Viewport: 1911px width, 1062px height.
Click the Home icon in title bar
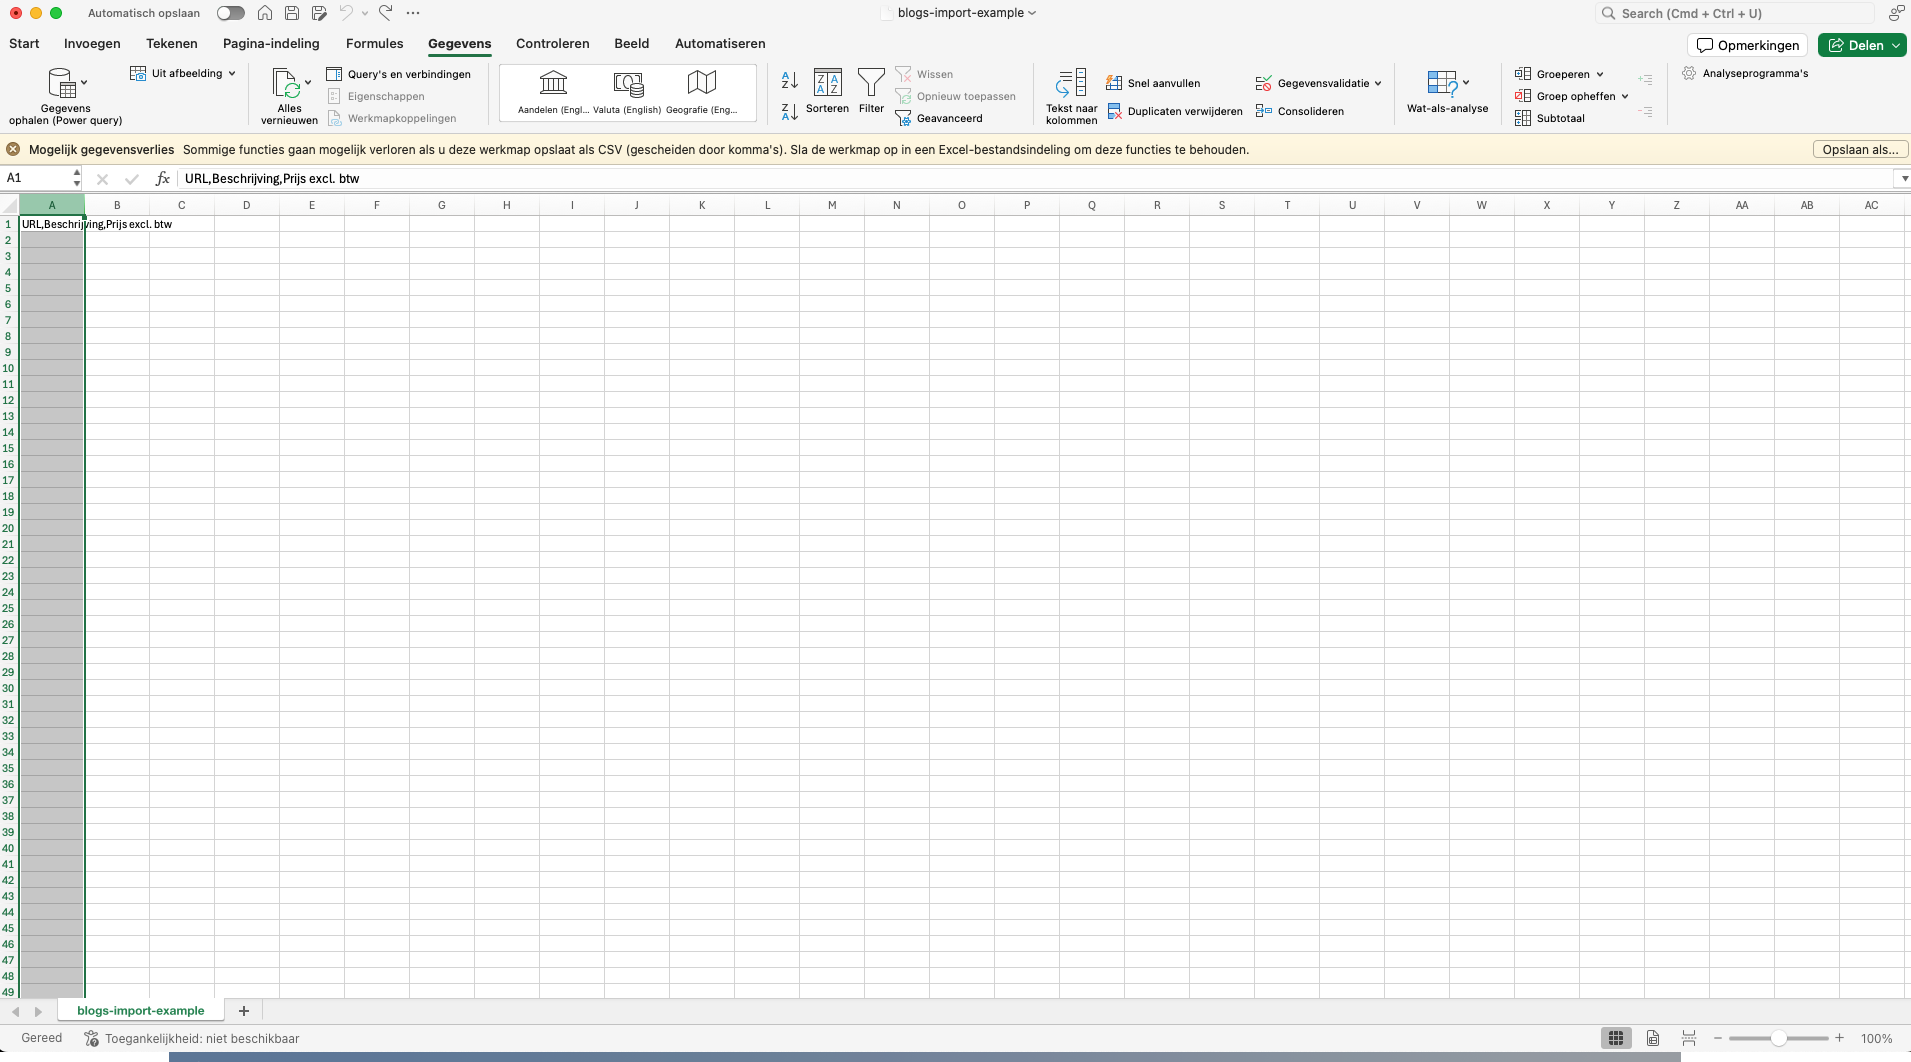[x=265, y=13]
